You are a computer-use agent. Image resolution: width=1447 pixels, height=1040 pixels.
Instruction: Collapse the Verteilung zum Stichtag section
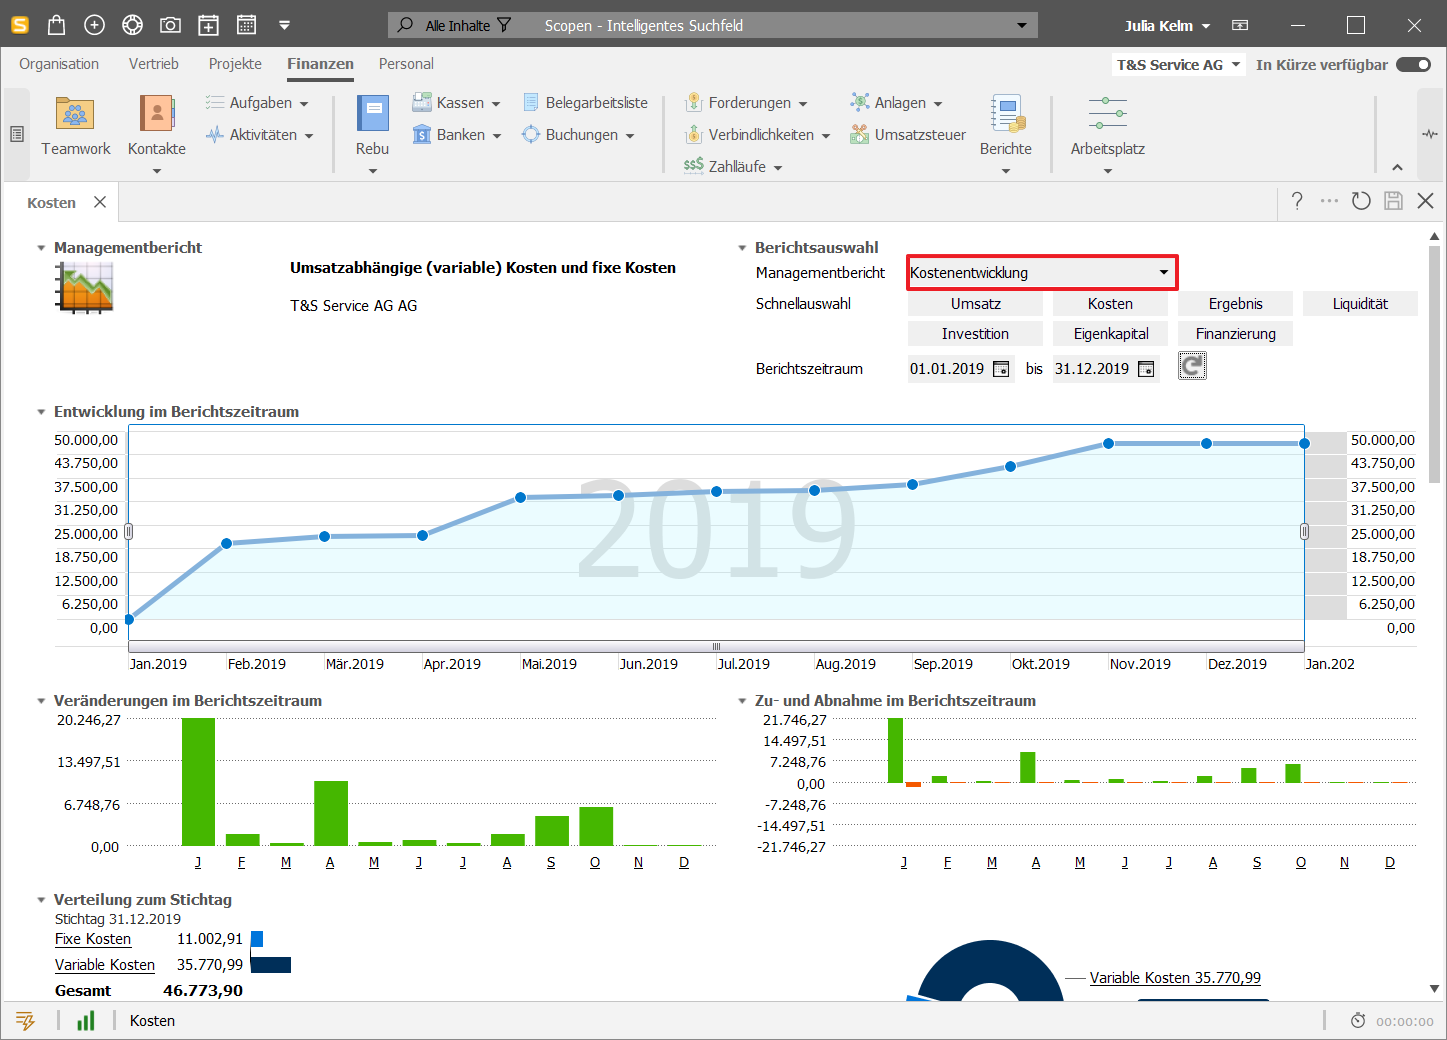(x=41, y=899)
